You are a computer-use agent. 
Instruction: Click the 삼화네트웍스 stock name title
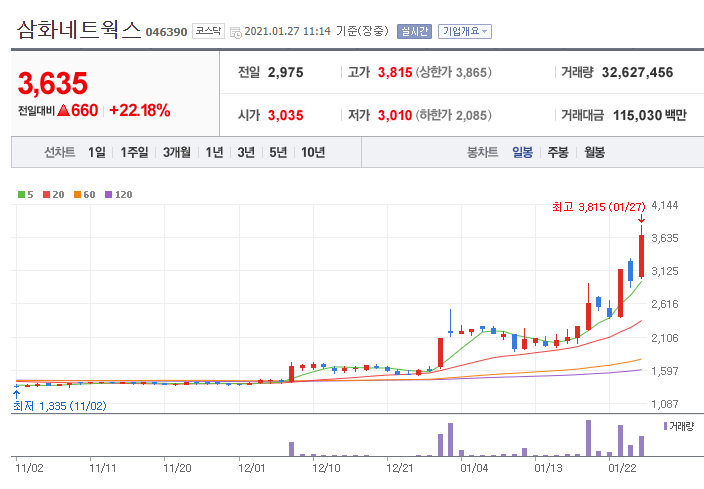[79, 30]
